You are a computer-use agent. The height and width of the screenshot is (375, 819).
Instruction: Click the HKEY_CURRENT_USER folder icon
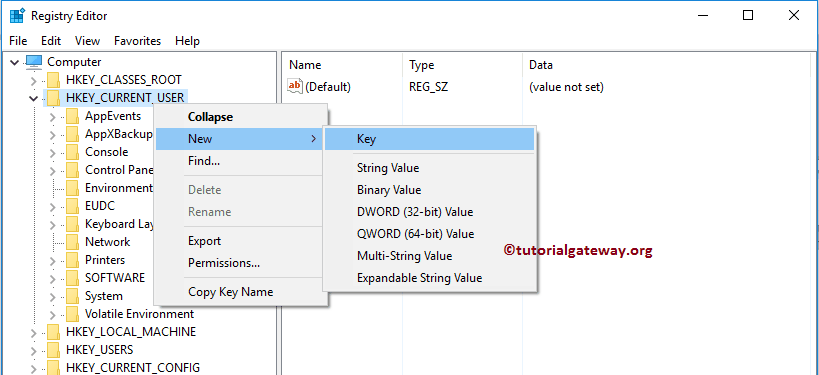click(53, 98)
